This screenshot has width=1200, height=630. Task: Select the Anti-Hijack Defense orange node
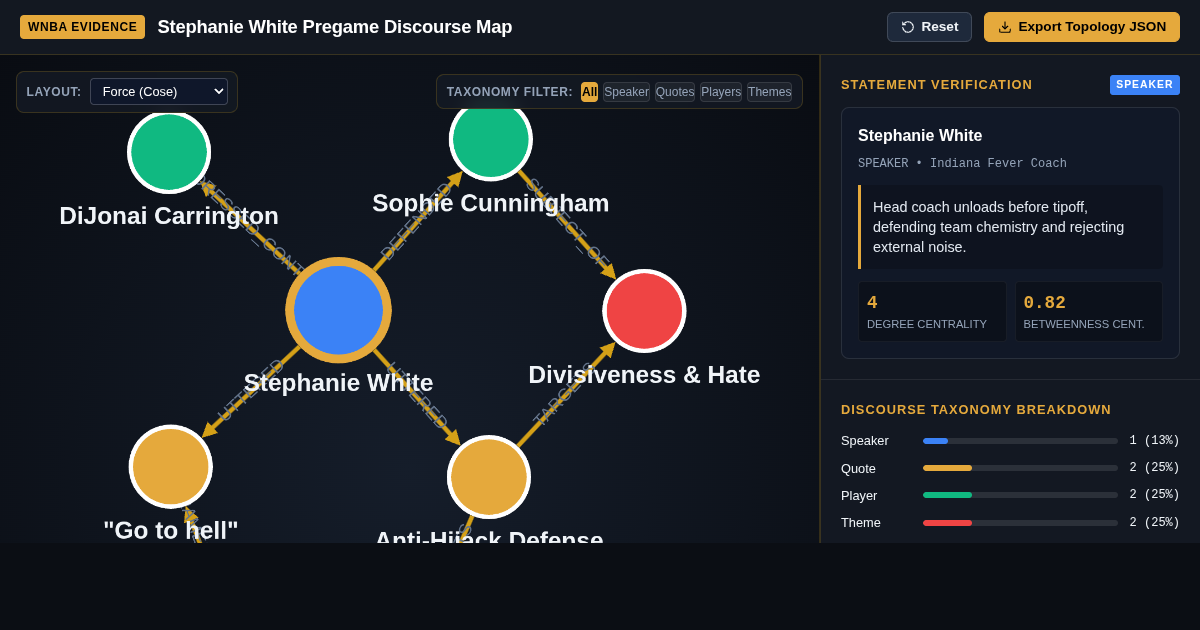[489, 477]
